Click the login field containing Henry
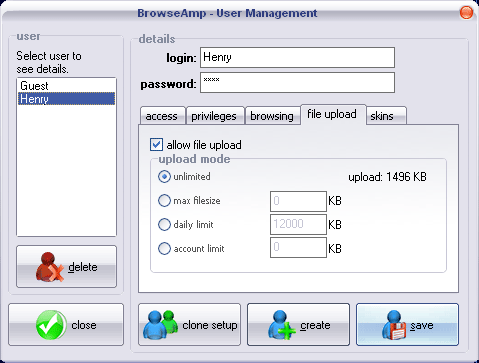The image size is (479, 363). point(297,57)
